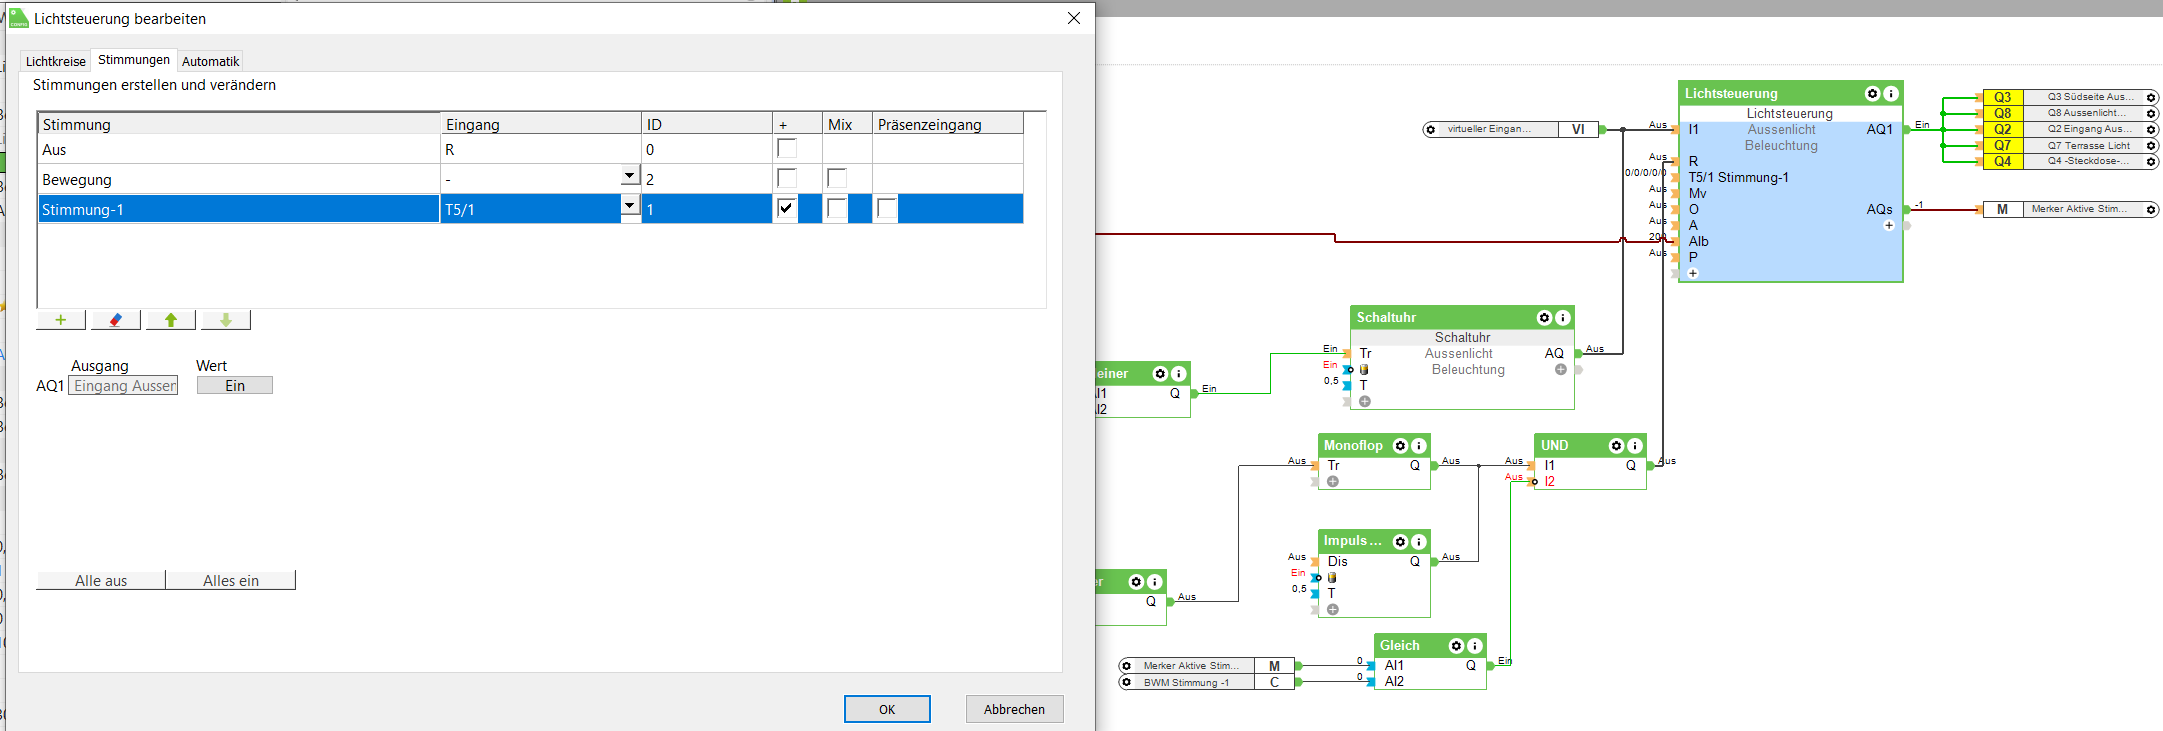Expand the T5/1 Eingang dropdown
2163x731 pixels.
(x=630, y=206)
